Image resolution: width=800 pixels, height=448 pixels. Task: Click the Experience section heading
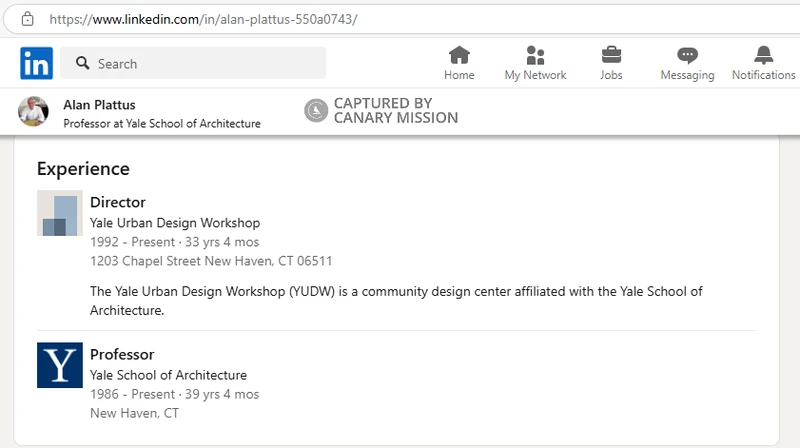pos(83,169)
